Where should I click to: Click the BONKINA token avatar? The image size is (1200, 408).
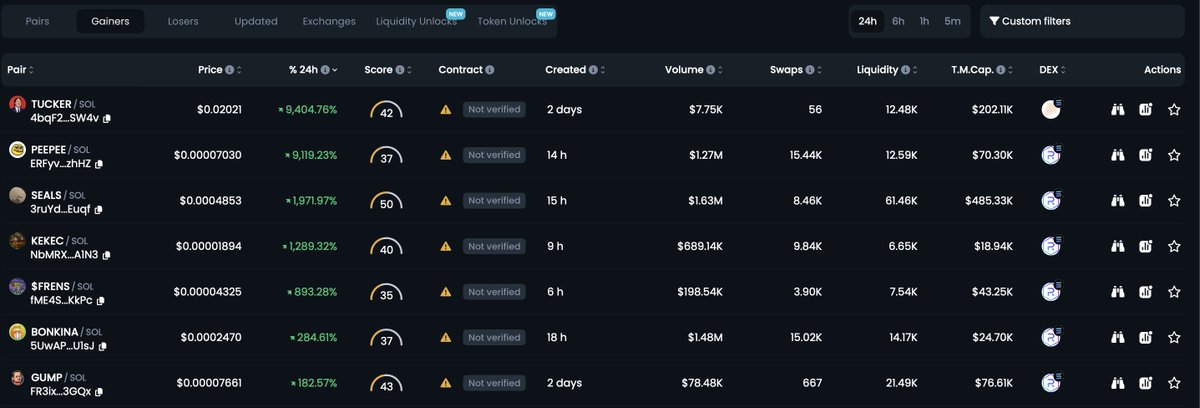(x=17, y=332)
